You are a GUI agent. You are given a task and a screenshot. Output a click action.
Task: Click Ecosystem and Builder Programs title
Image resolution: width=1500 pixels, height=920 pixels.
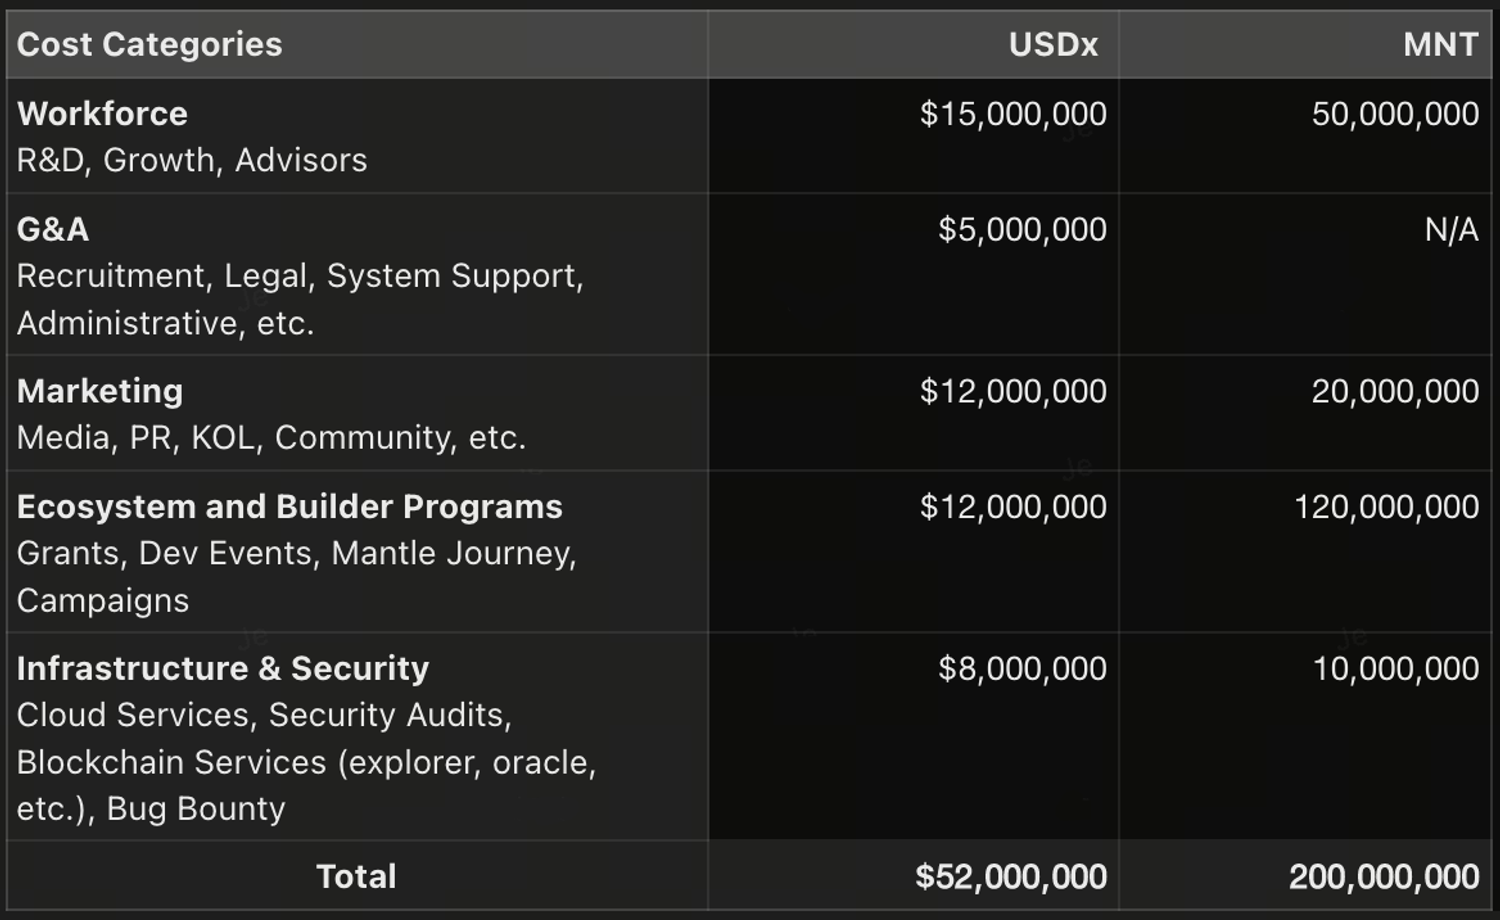pos(290,507)
